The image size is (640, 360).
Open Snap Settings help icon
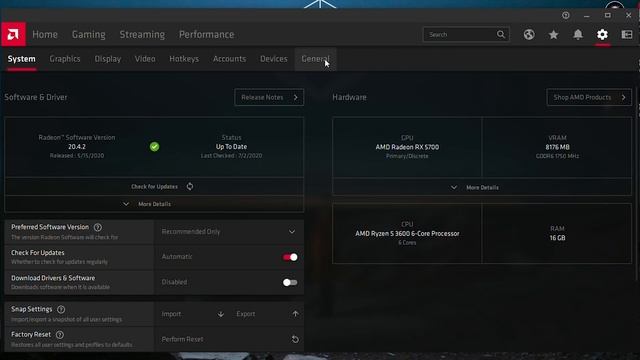(61, 309)
